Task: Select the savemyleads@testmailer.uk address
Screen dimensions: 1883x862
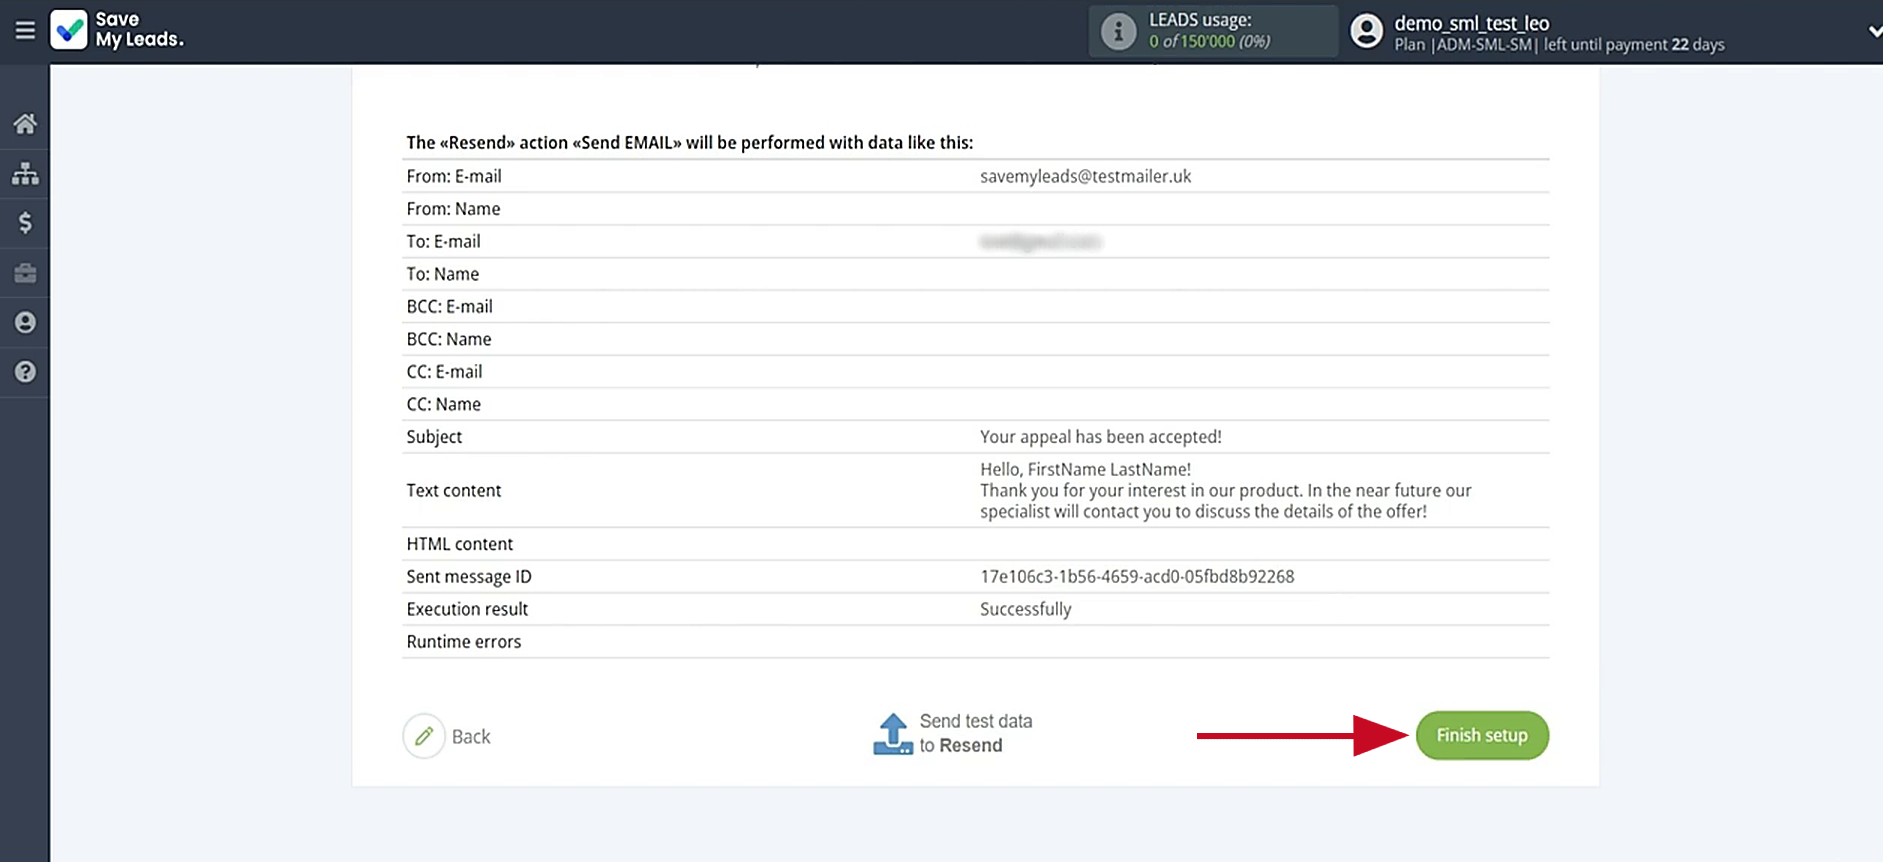Action: pos(1086,176)
